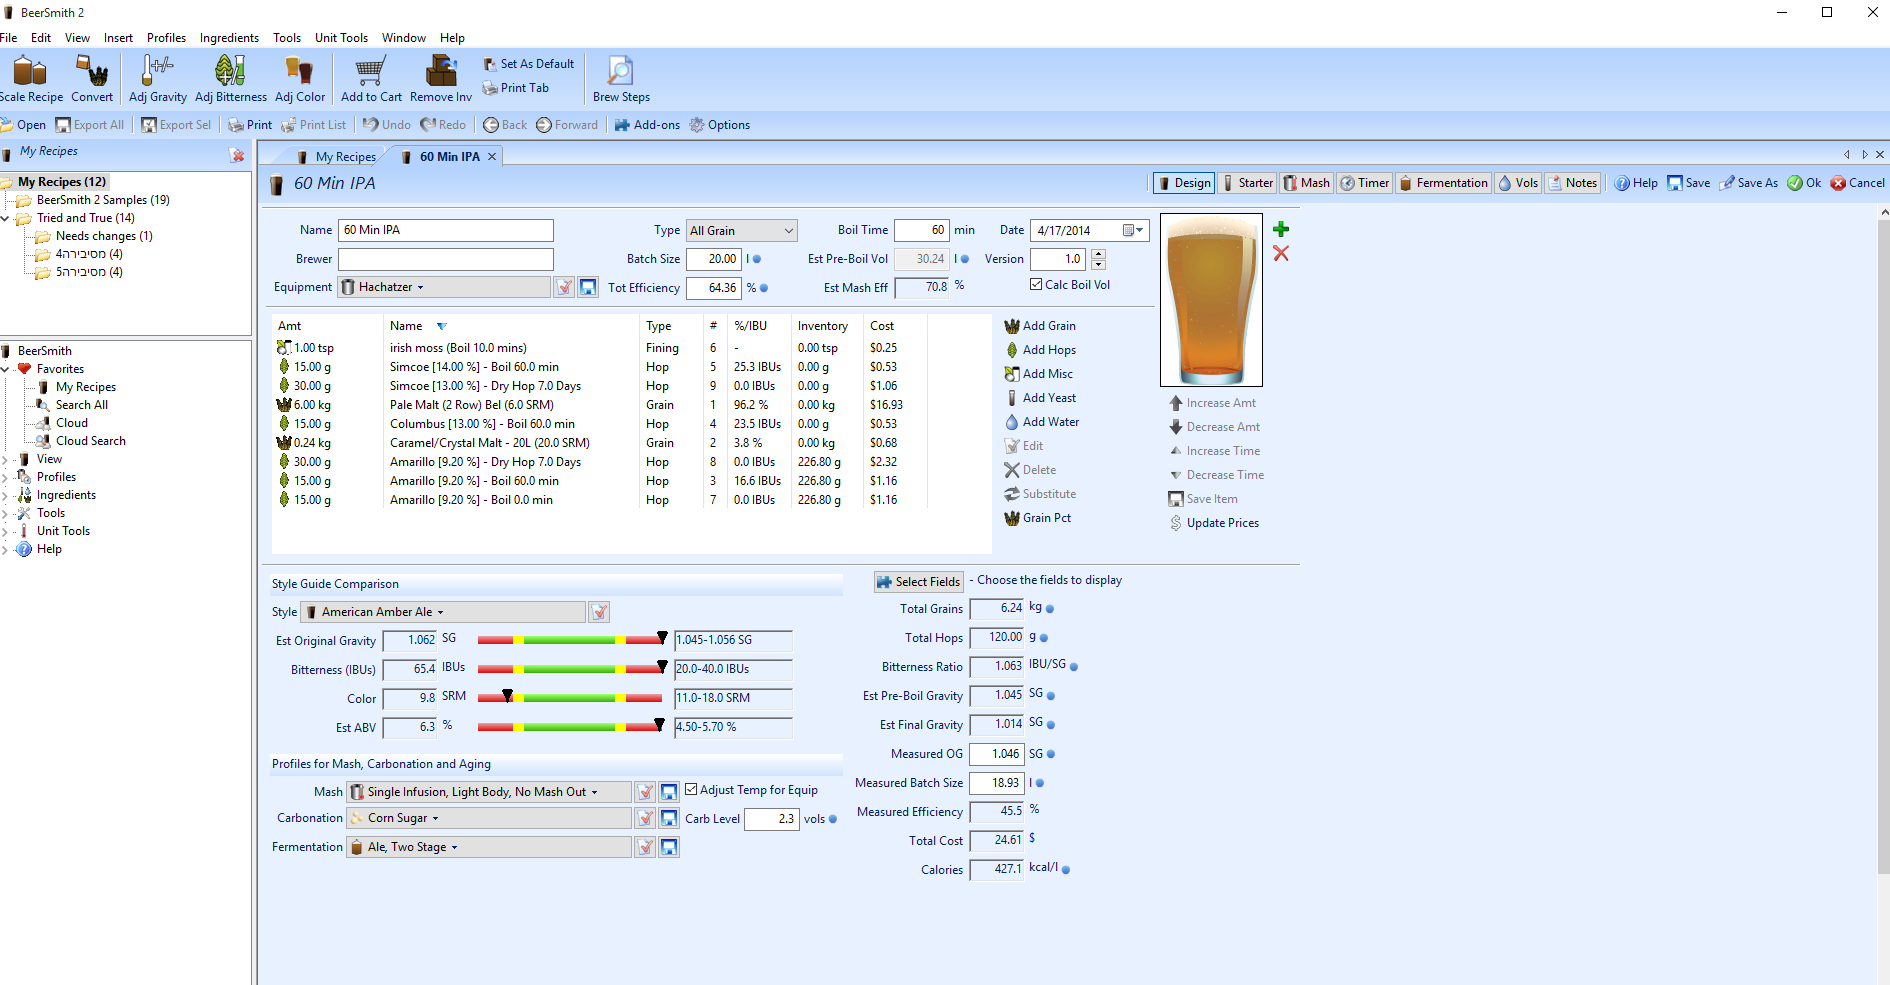Switch to the My Recipes tab
The image size is (1890, 985).
coord(336,157)
